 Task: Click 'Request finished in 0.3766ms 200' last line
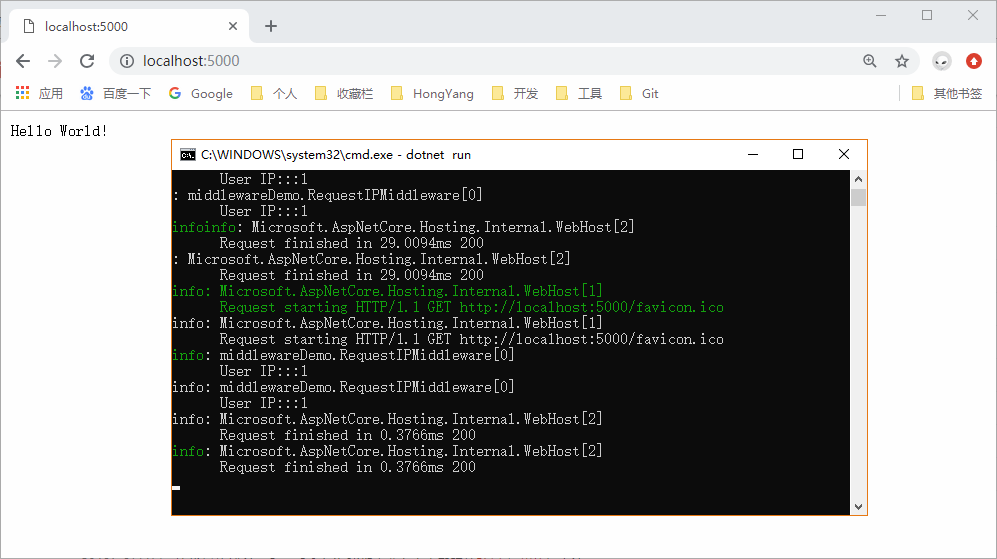click(347, 467)
